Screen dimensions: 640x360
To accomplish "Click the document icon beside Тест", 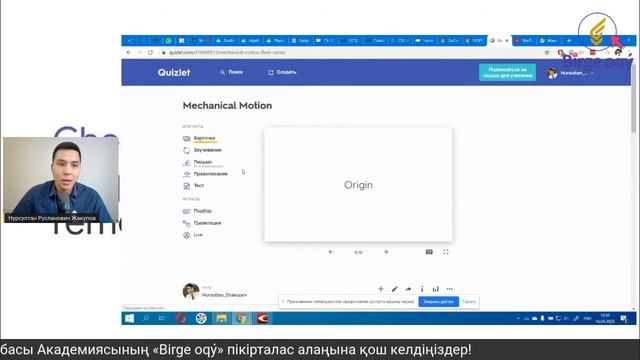I will pos(187,186).
